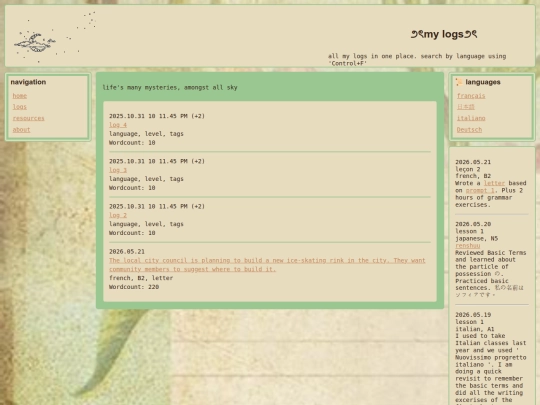The image size is (540, 405).
Task: Click the navigation panel heading
Action: (x=28, y=82)
